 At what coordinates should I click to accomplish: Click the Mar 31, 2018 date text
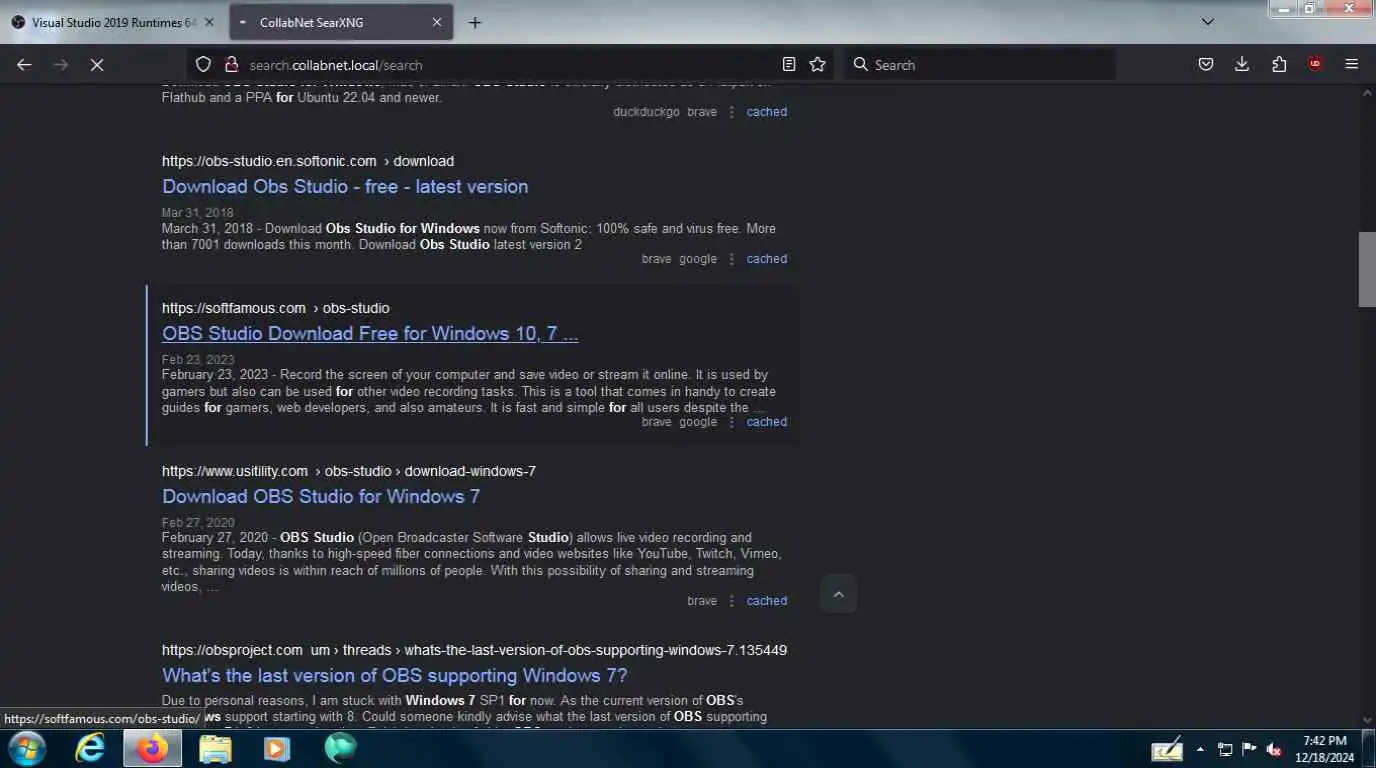coord(197,213)
